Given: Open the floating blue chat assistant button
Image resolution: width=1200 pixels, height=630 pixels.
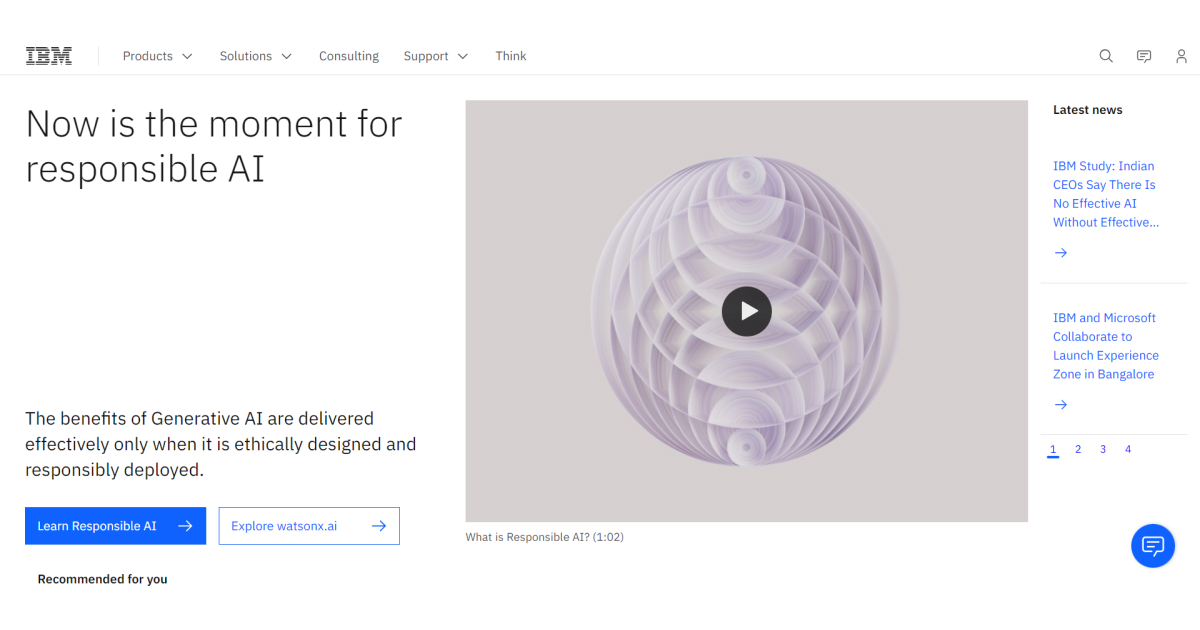Looking at the screenshot, I should click(x=1153, y=546).
